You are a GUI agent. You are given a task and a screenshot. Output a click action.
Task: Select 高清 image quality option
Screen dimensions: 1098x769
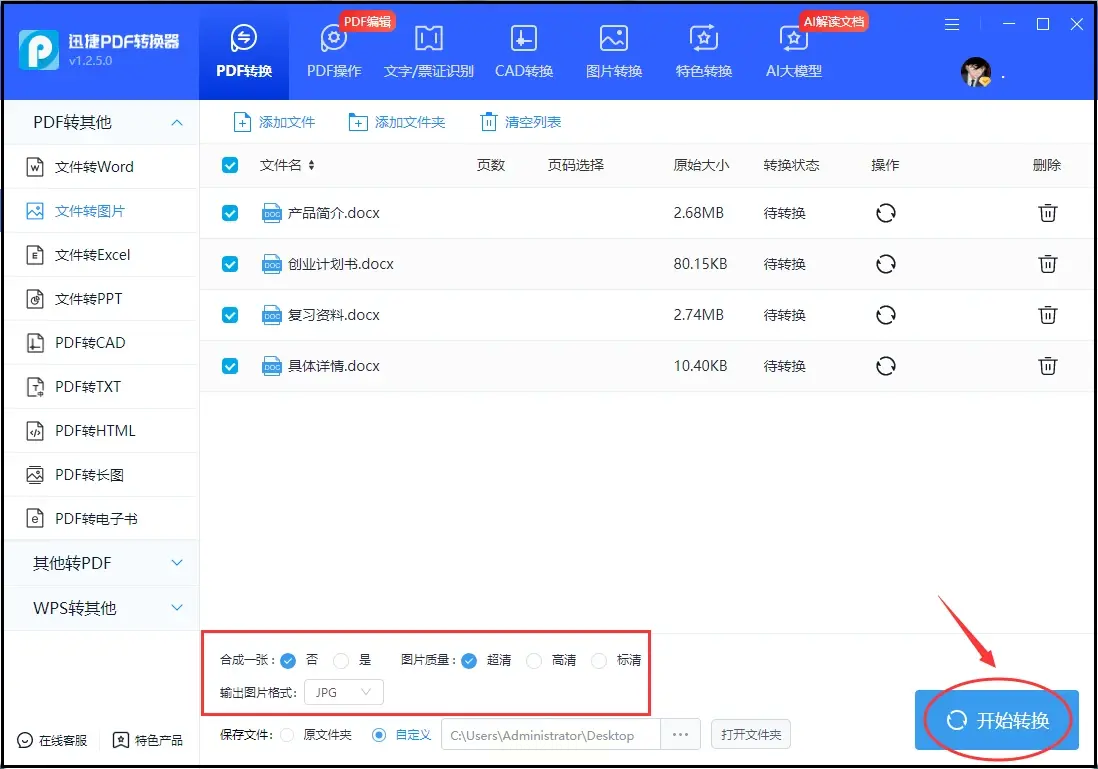coord(534,660)
